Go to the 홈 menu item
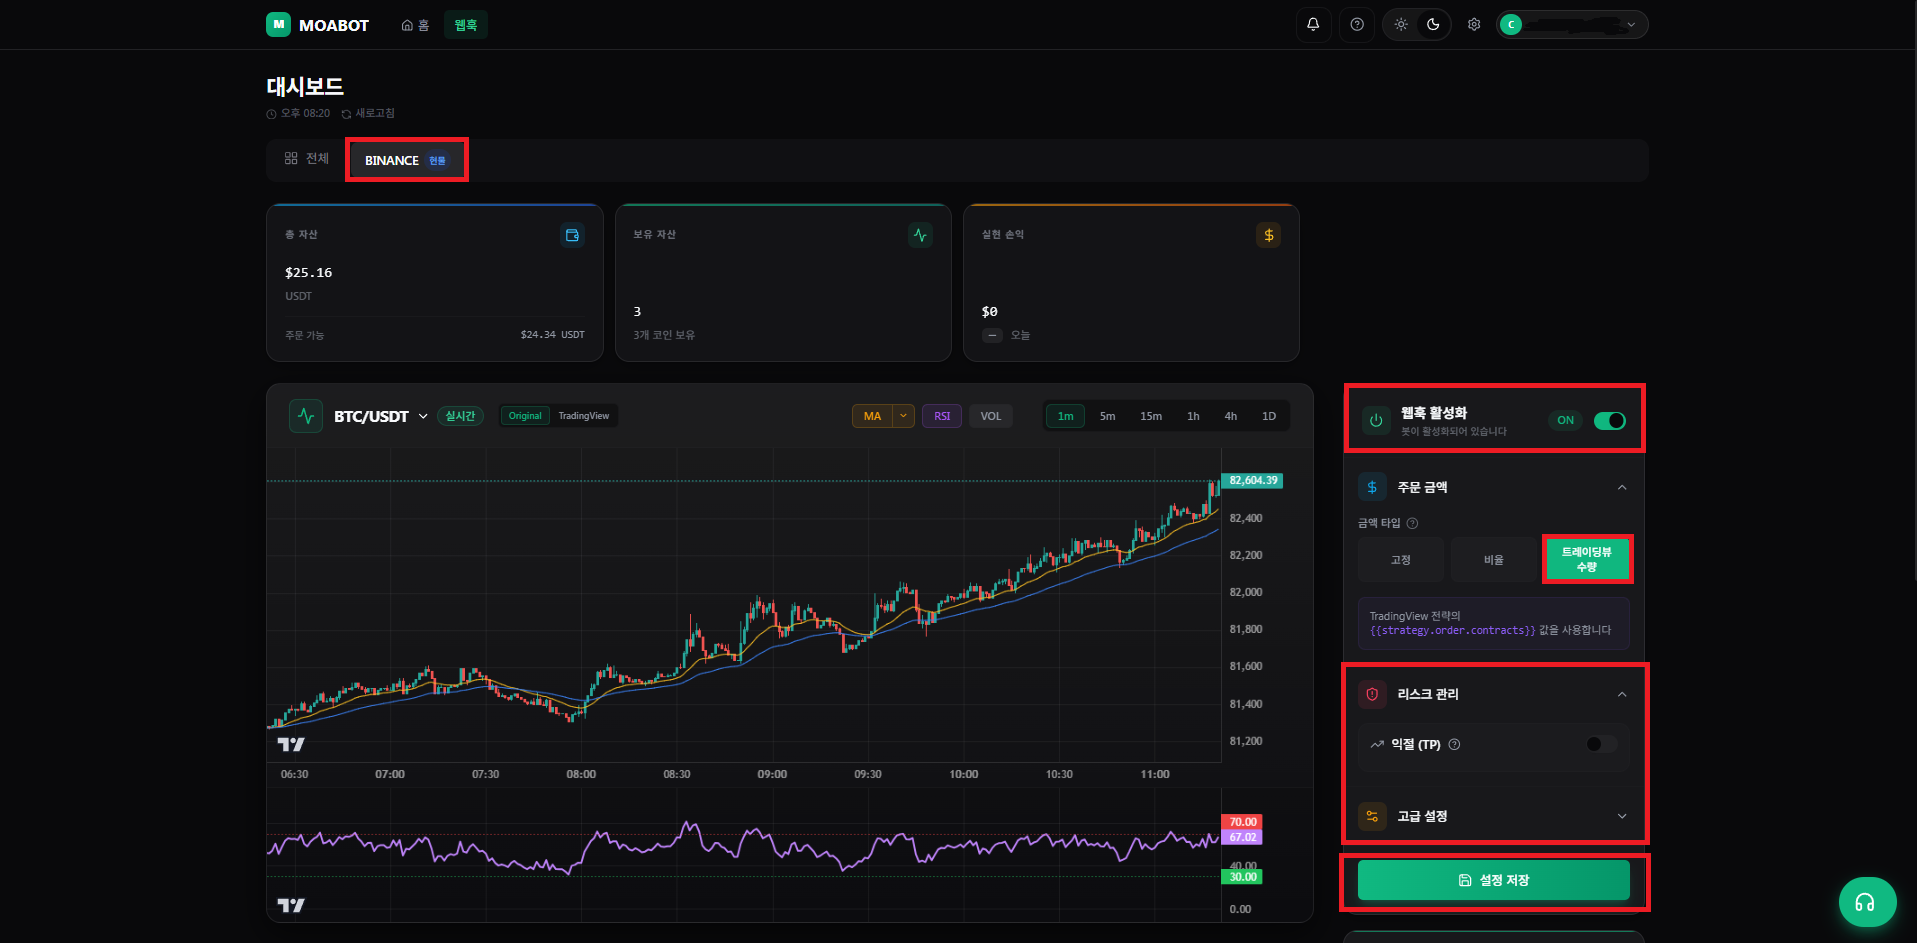Image resolution: width=1917 pixels, height=943 pixels. click(x=415, y=25)
